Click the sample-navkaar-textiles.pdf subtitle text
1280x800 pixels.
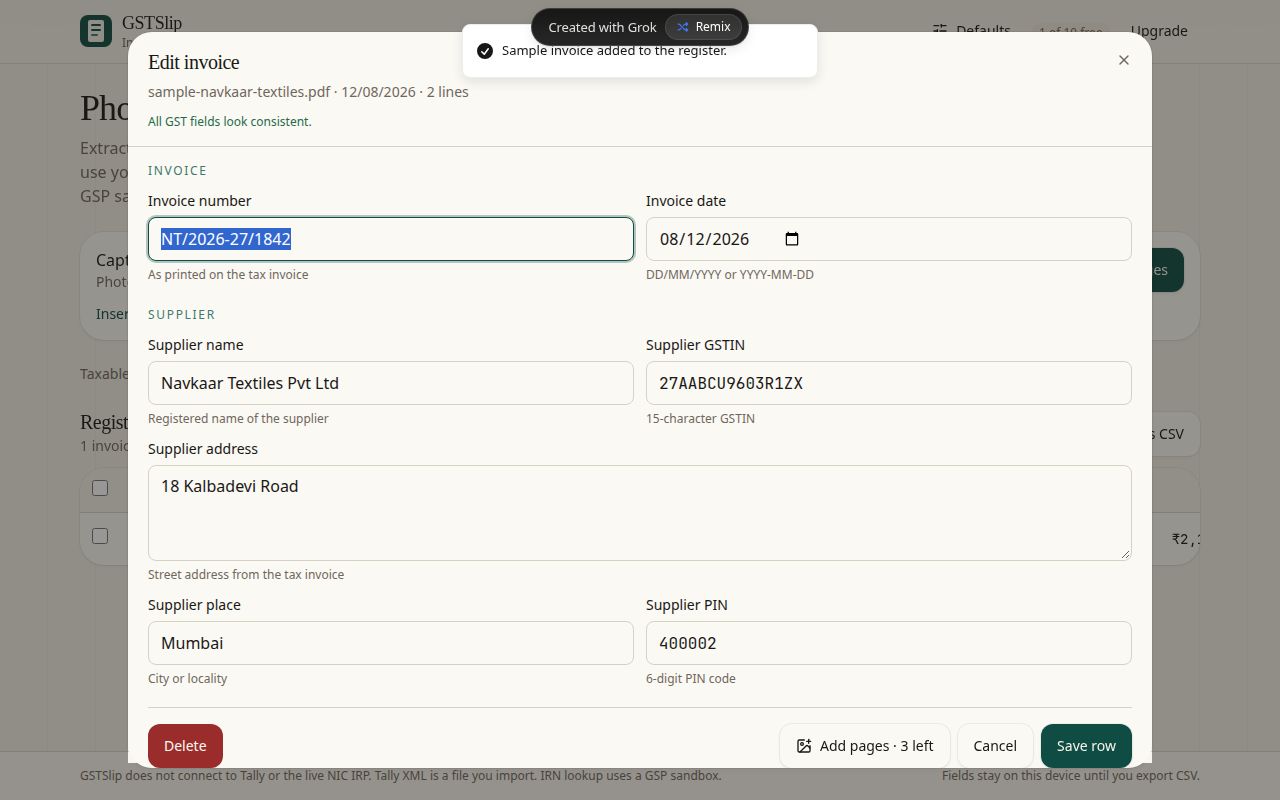point(308,92)
